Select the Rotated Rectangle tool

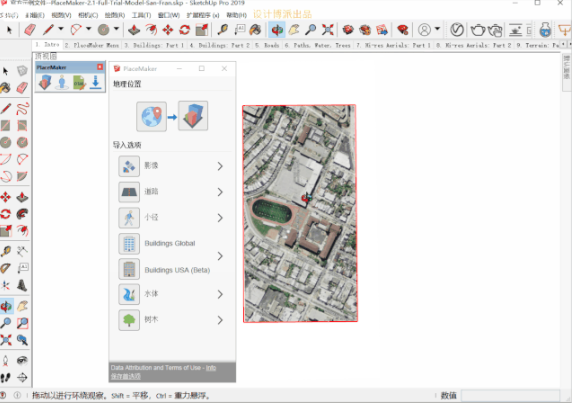pyautogui.click(x=22, y=126)
